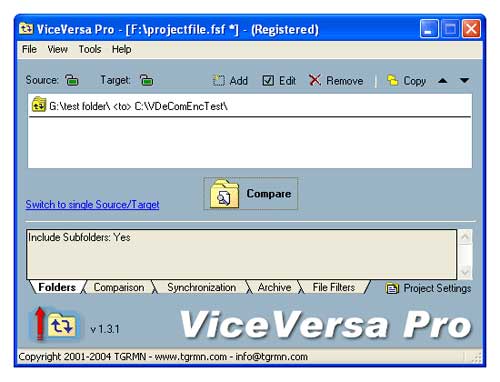Browse for Target folder using the green folder icon
Image resolution: width=500 pixels, height=382 pixels.
click(147, 80)
